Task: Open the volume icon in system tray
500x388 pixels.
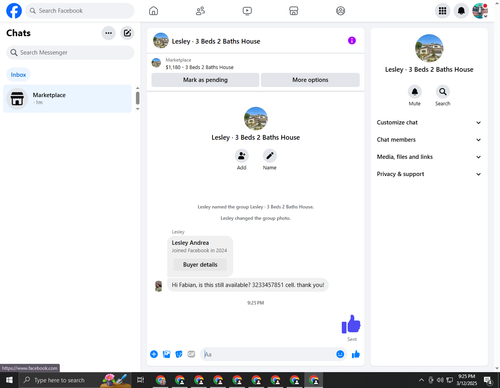Action: 440,380
